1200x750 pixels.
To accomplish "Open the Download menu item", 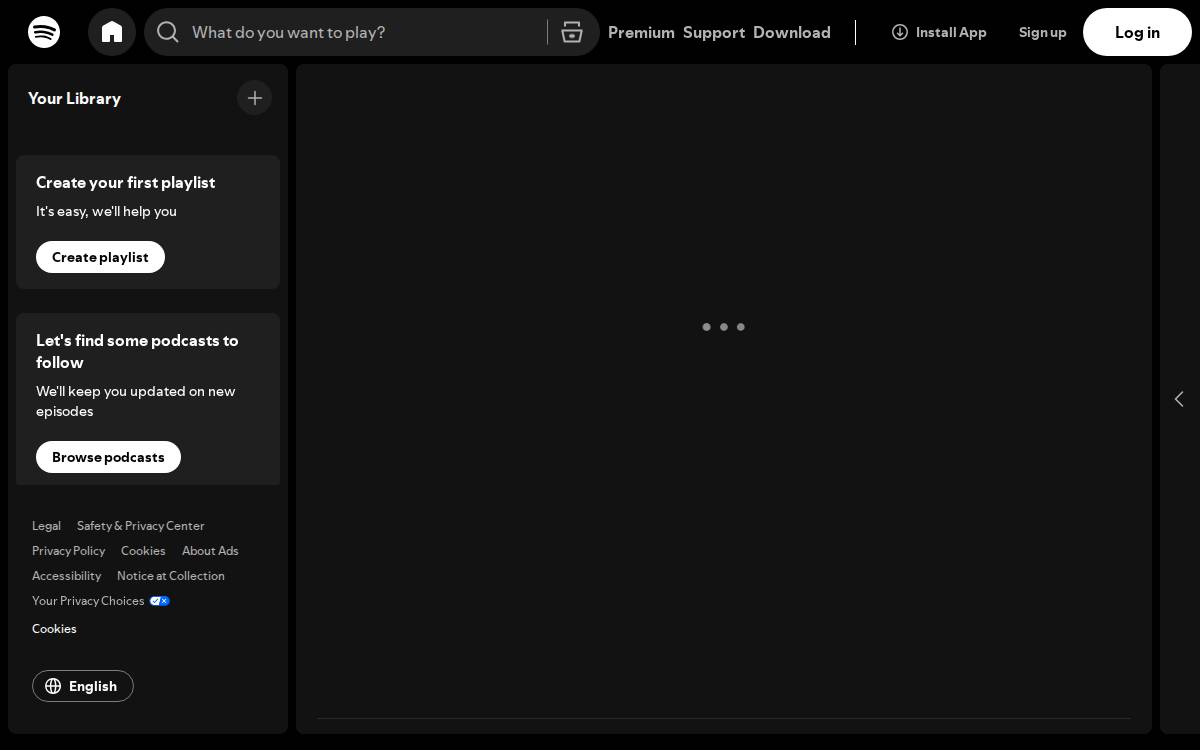I will coord(792,32).
